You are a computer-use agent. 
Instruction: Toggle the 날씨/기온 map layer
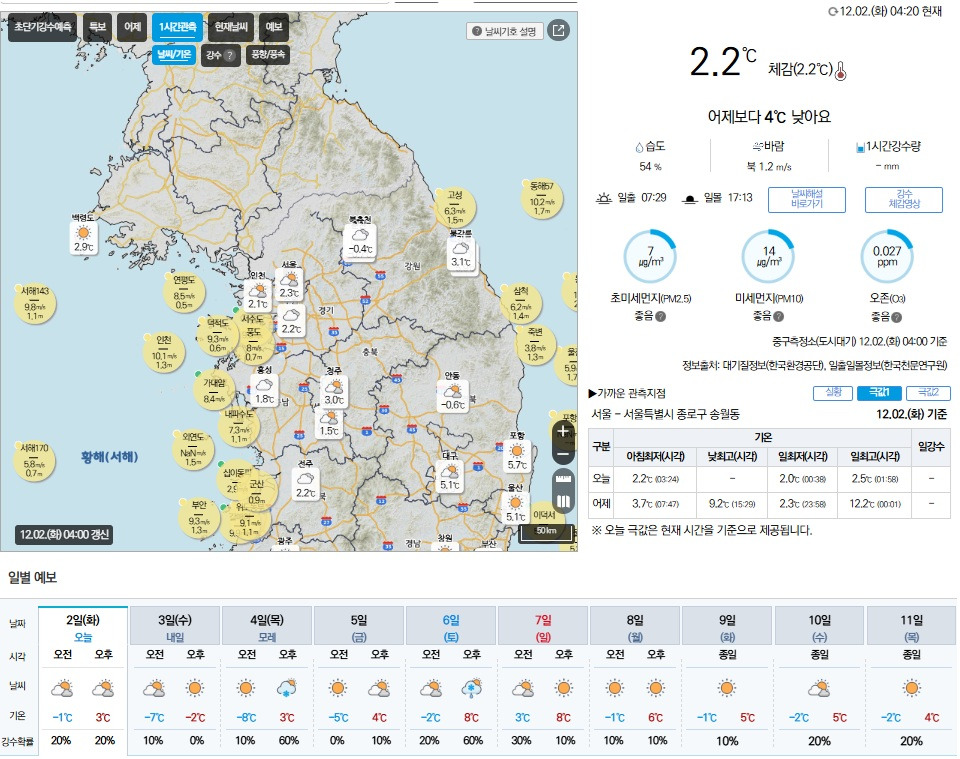point(174,54)
